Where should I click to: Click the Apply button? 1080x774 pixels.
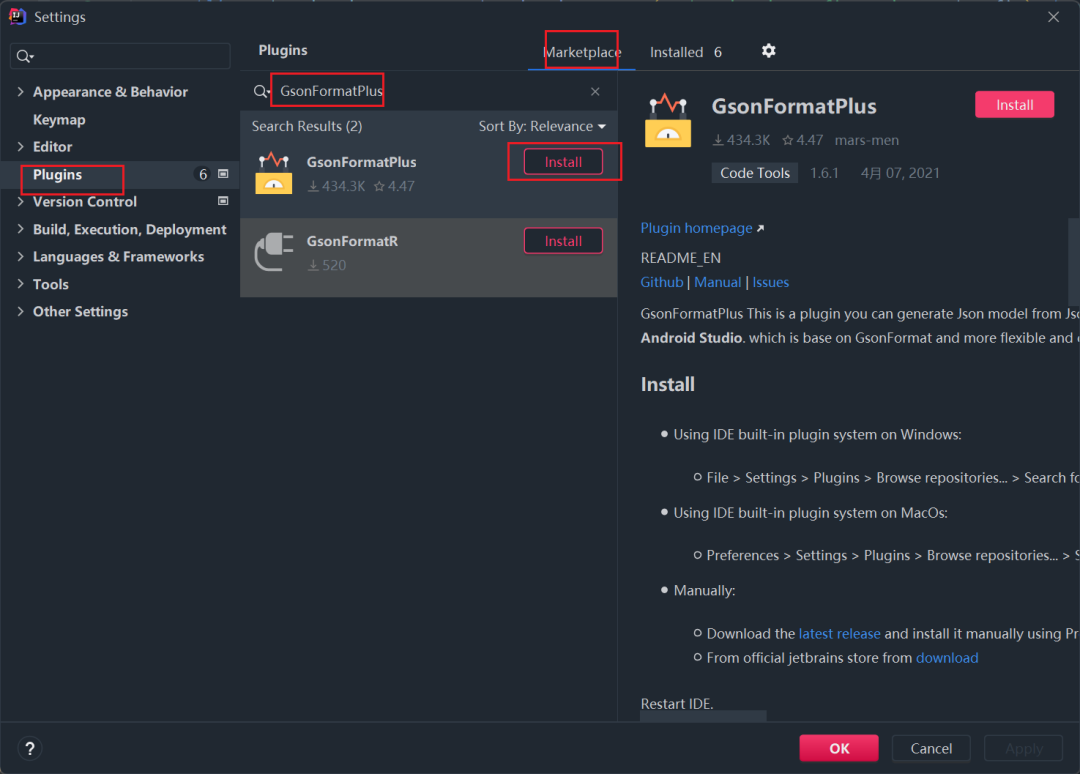(1024, 749)
